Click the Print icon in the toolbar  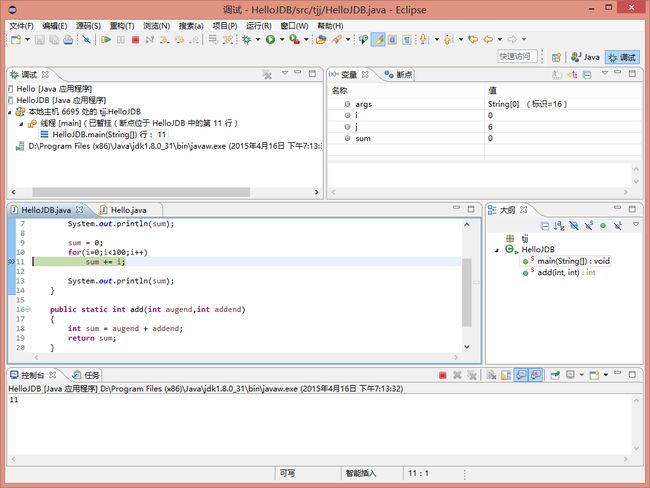pyautogui.click(x=68, y=40)
